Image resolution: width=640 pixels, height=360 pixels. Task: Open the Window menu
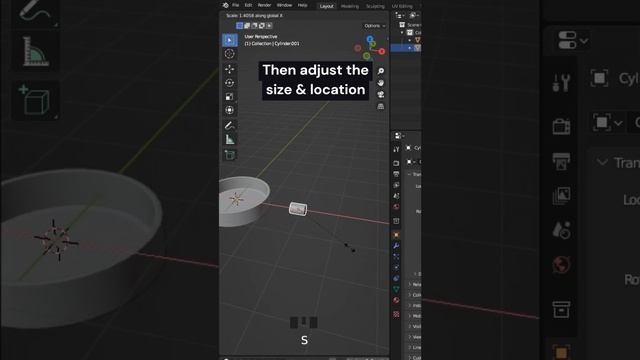pyautogui.click(x=284, y=5)
